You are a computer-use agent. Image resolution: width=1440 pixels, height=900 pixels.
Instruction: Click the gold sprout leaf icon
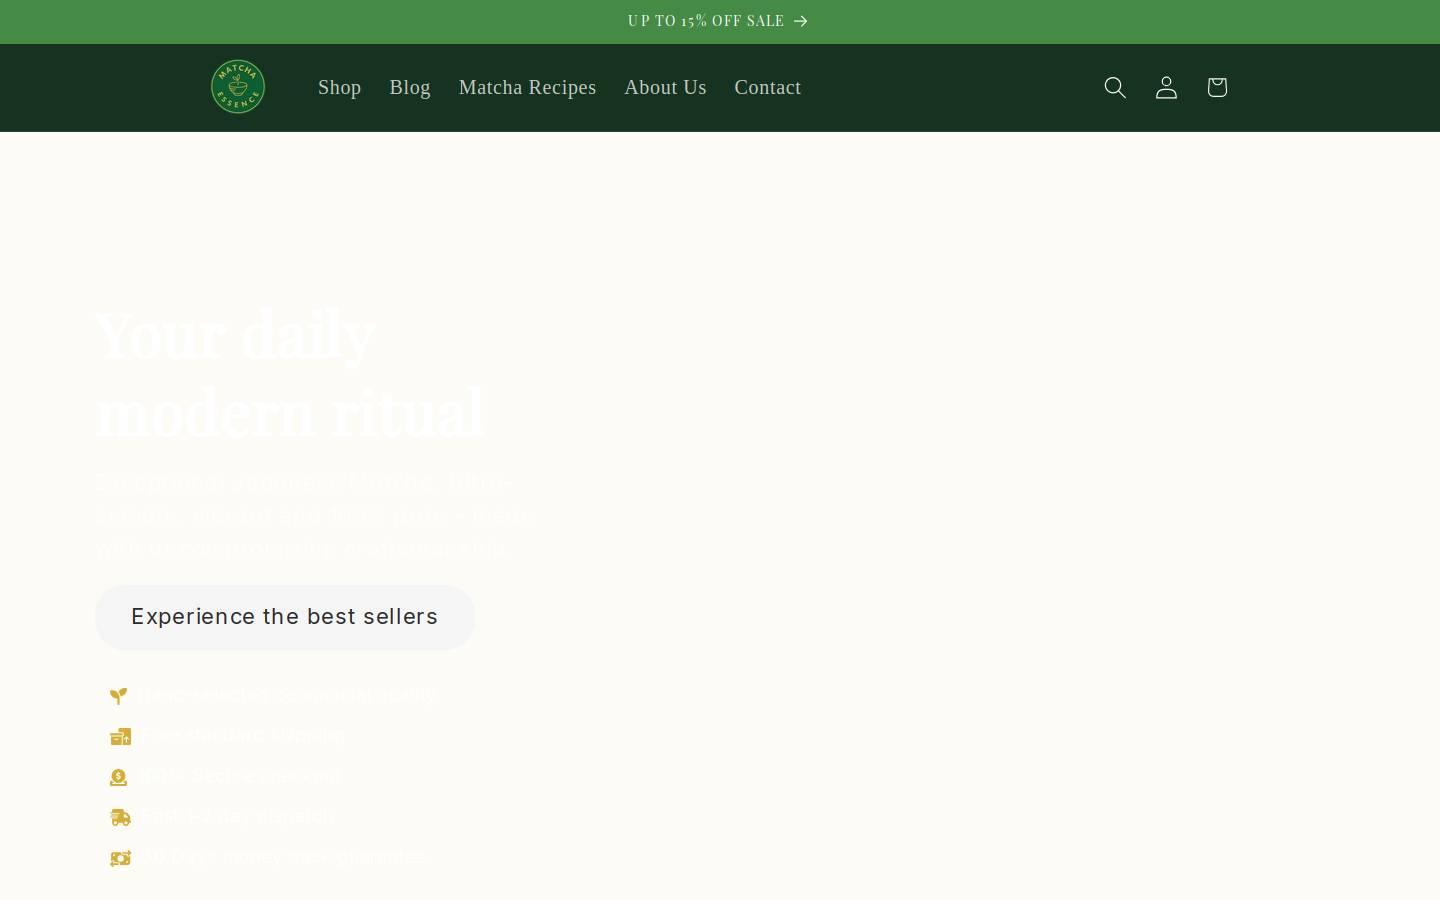(x=119, y=696)
